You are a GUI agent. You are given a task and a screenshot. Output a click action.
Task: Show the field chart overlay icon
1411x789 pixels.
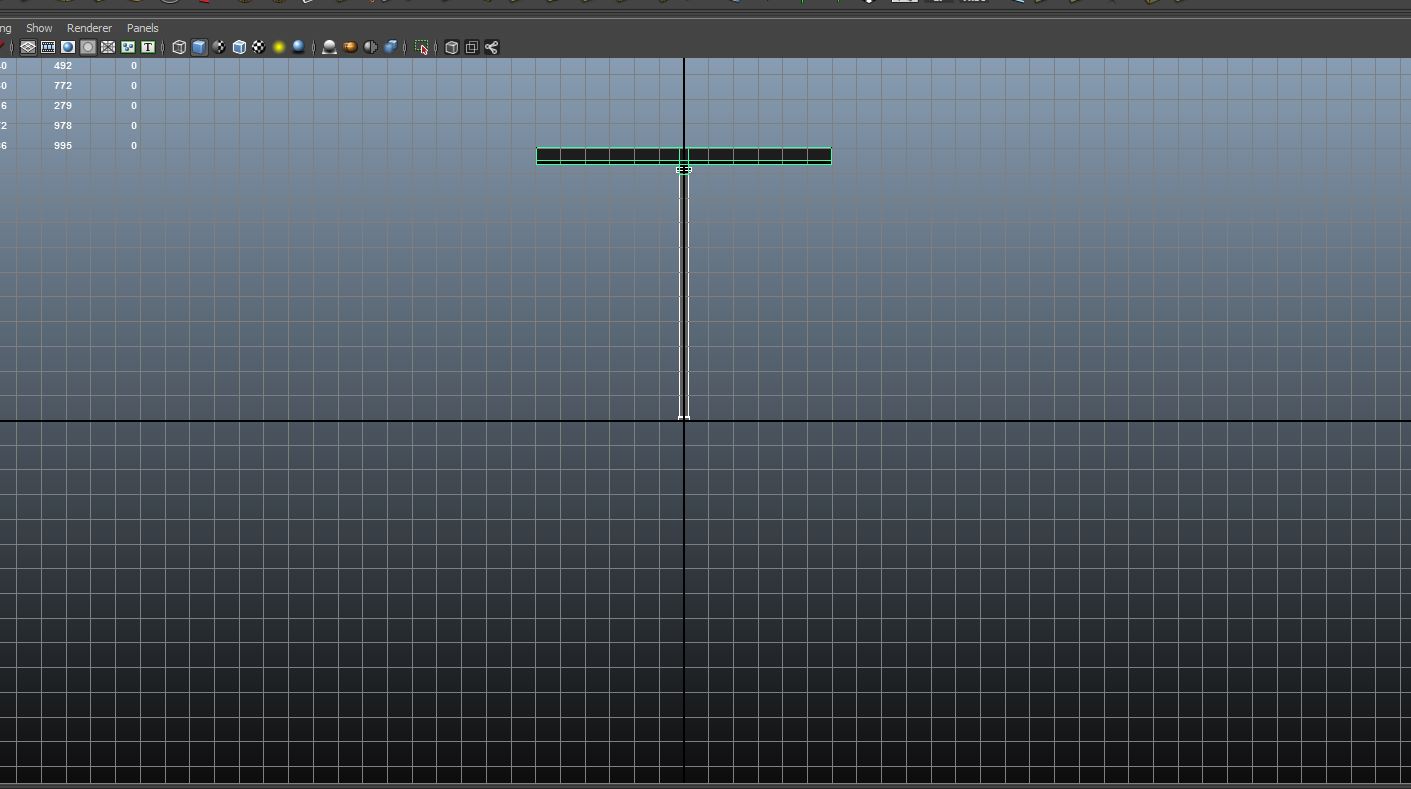click(108, 47)
